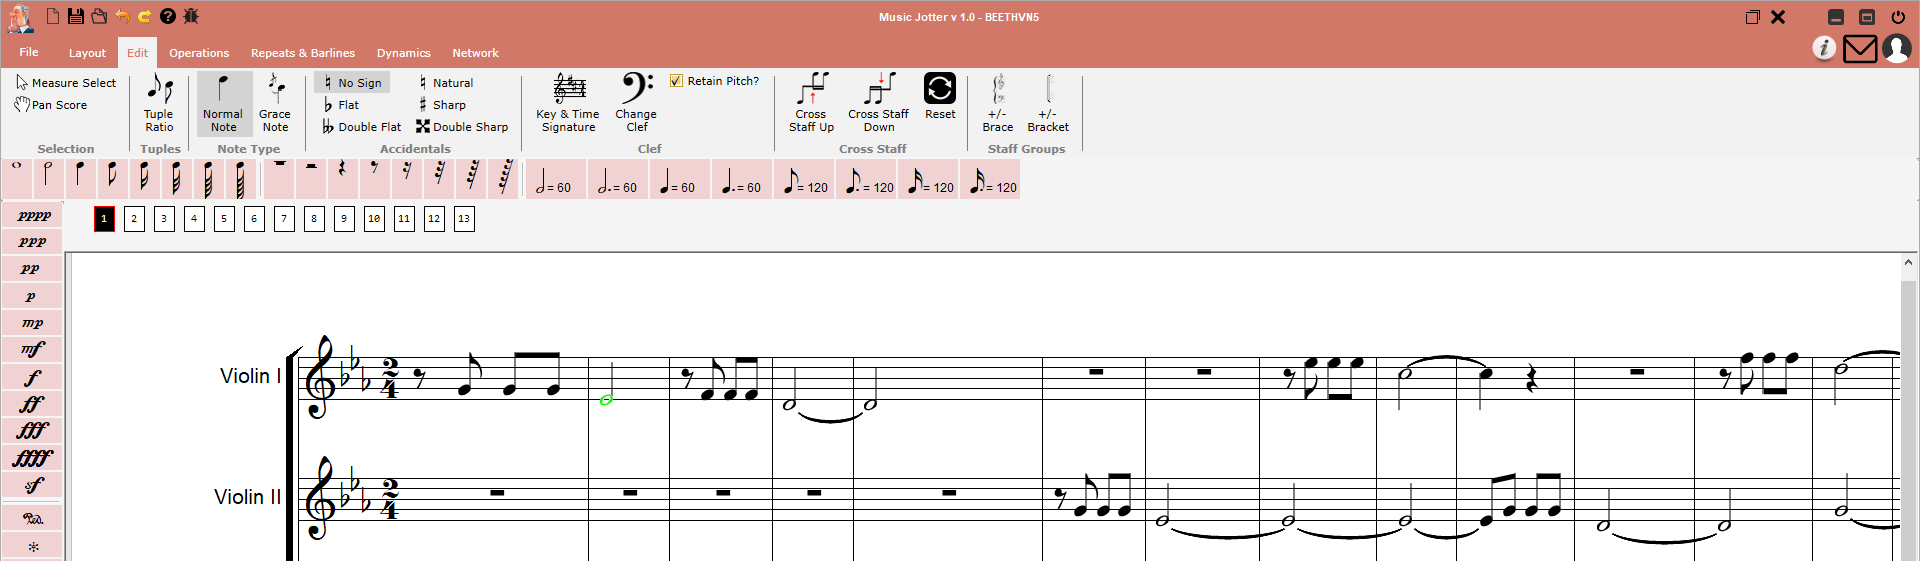Set tempo eighth note equals 120
The height and width of the screenshot is (561, 1920).
(x=804, y=180)
